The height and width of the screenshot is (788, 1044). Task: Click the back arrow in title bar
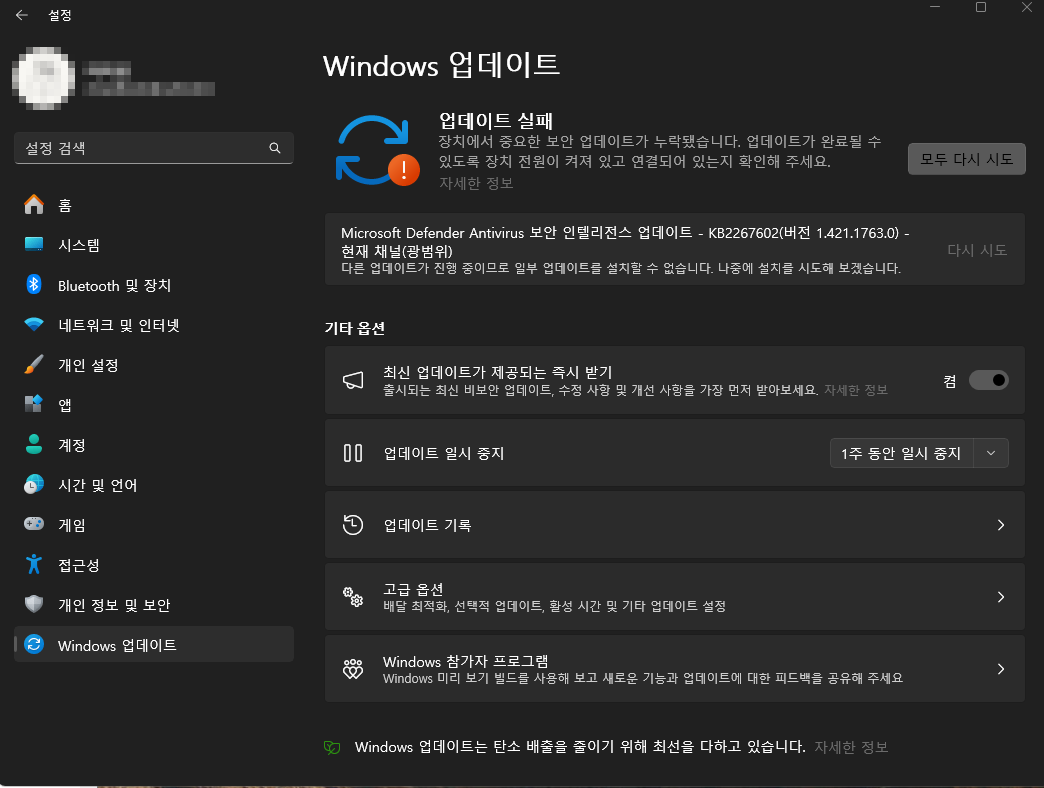coord(21,15)
